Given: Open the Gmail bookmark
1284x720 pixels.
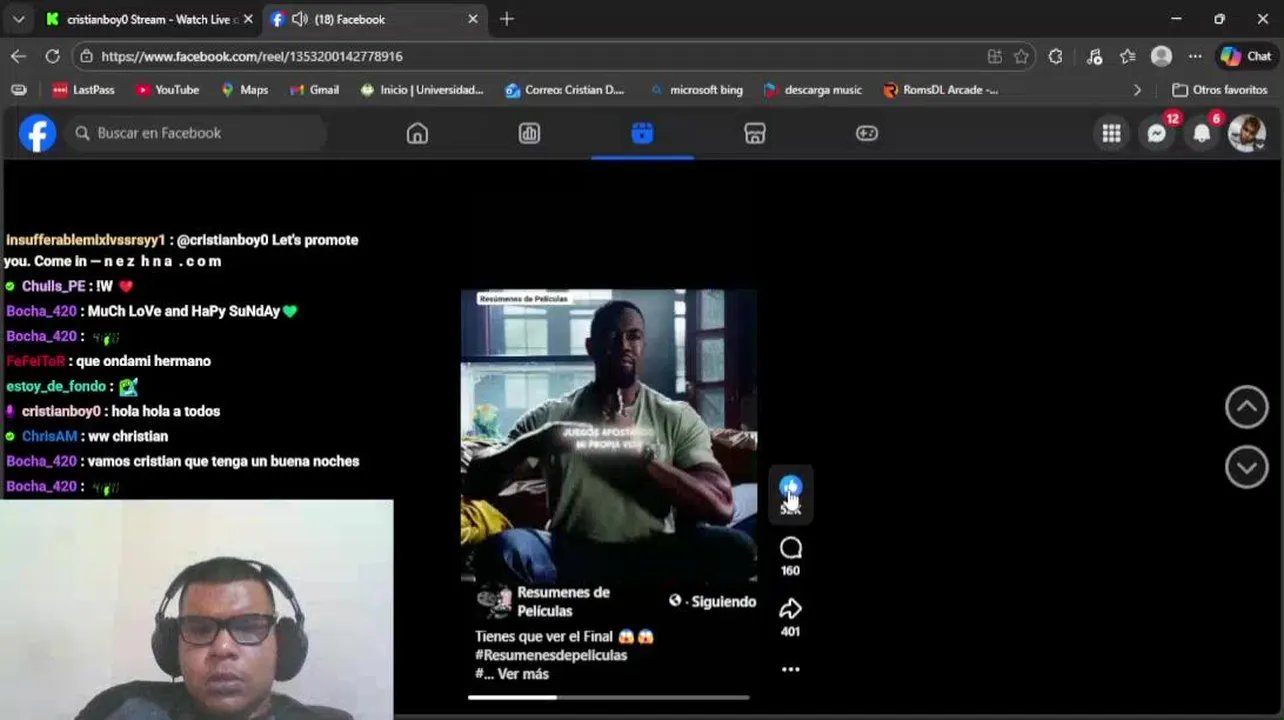Looking at the screenshot, I should coord(314,90).
